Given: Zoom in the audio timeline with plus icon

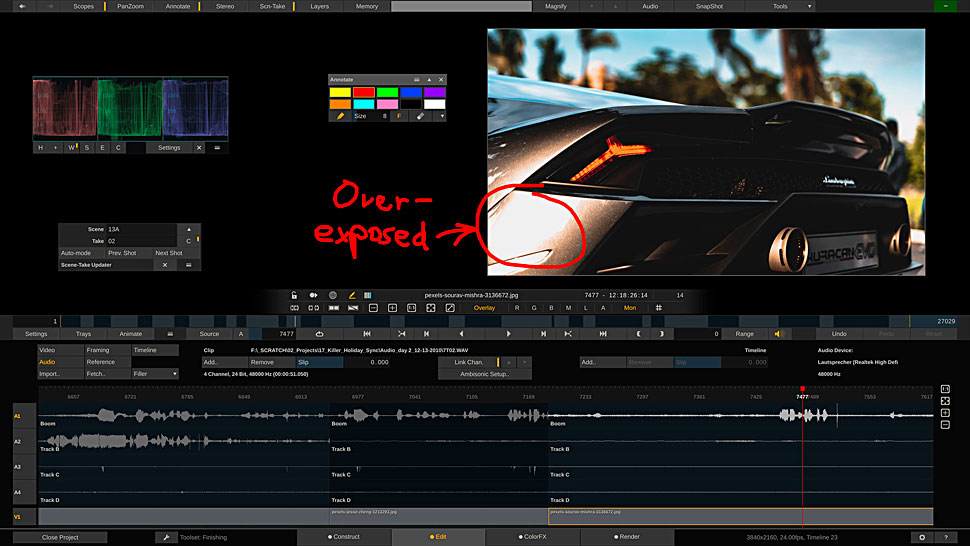Looking at the screenshot, I should (945, 412).
